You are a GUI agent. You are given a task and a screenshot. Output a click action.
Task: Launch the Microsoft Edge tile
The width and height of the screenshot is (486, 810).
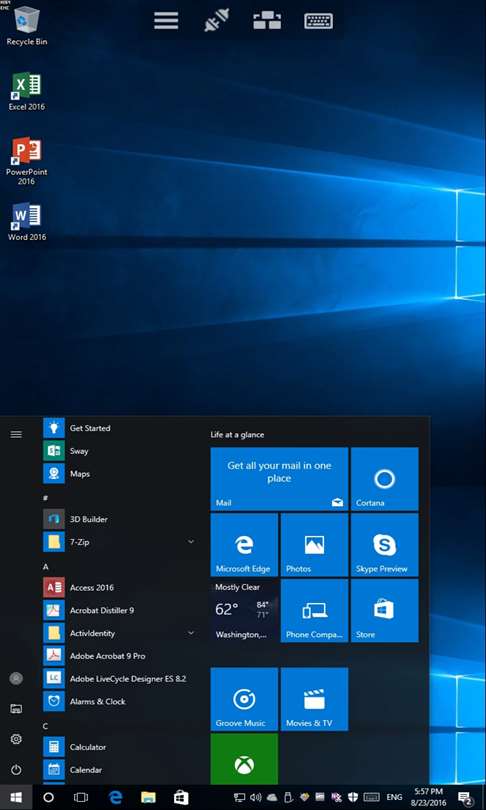pos(244,545)
